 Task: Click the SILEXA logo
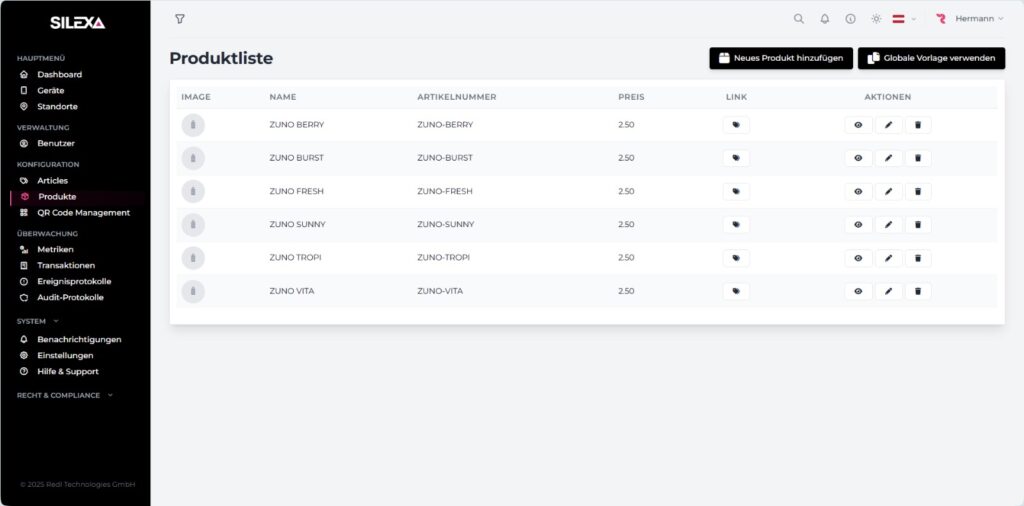77,23
